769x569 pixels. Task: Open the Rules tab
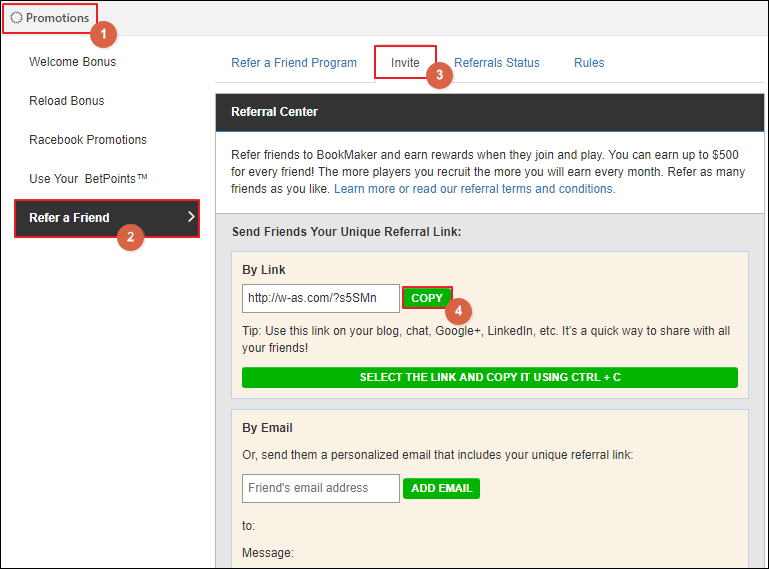[589, 63]
